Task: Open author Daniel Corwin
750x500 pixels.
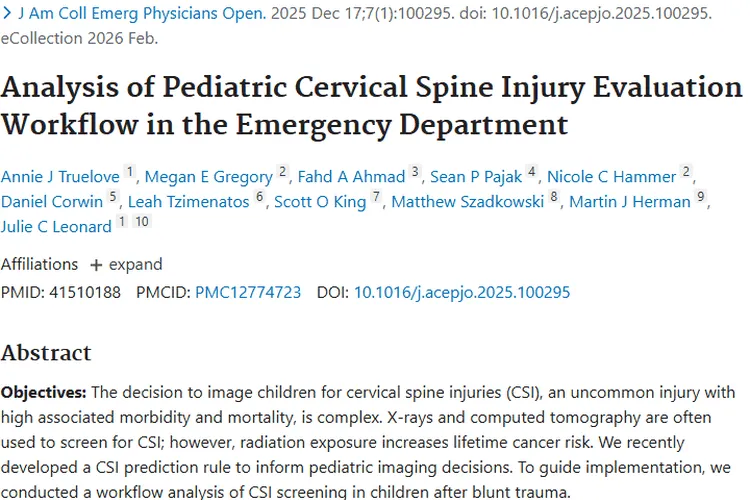Action: (x=52, y=202)
